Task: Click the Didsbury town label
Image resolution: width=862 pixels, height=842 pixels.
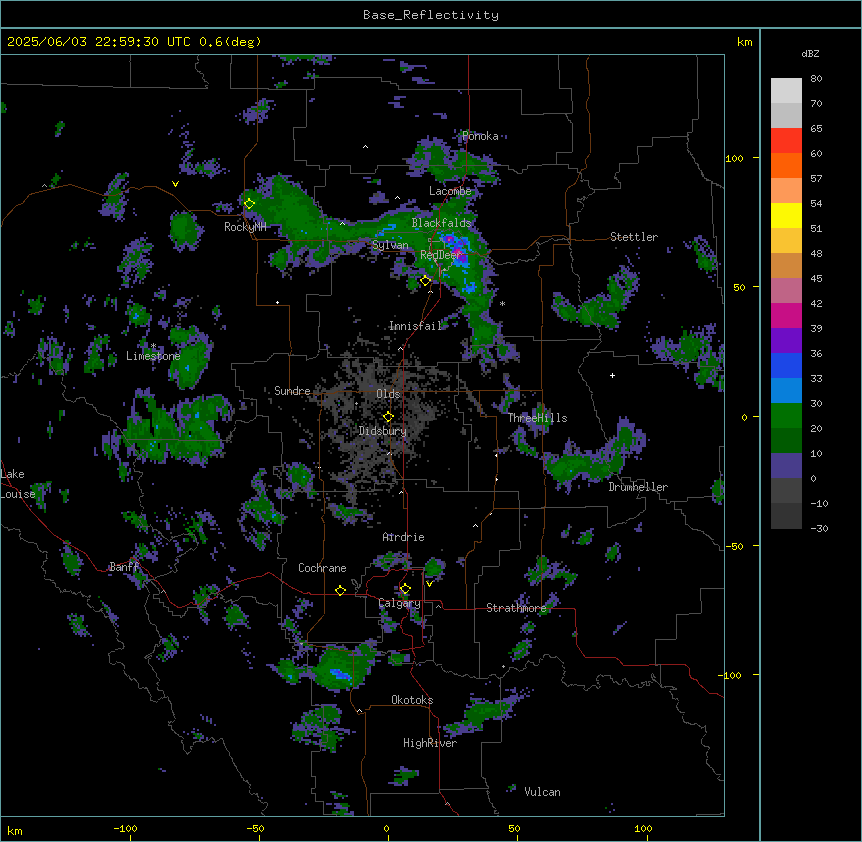Action: [383, 431]
